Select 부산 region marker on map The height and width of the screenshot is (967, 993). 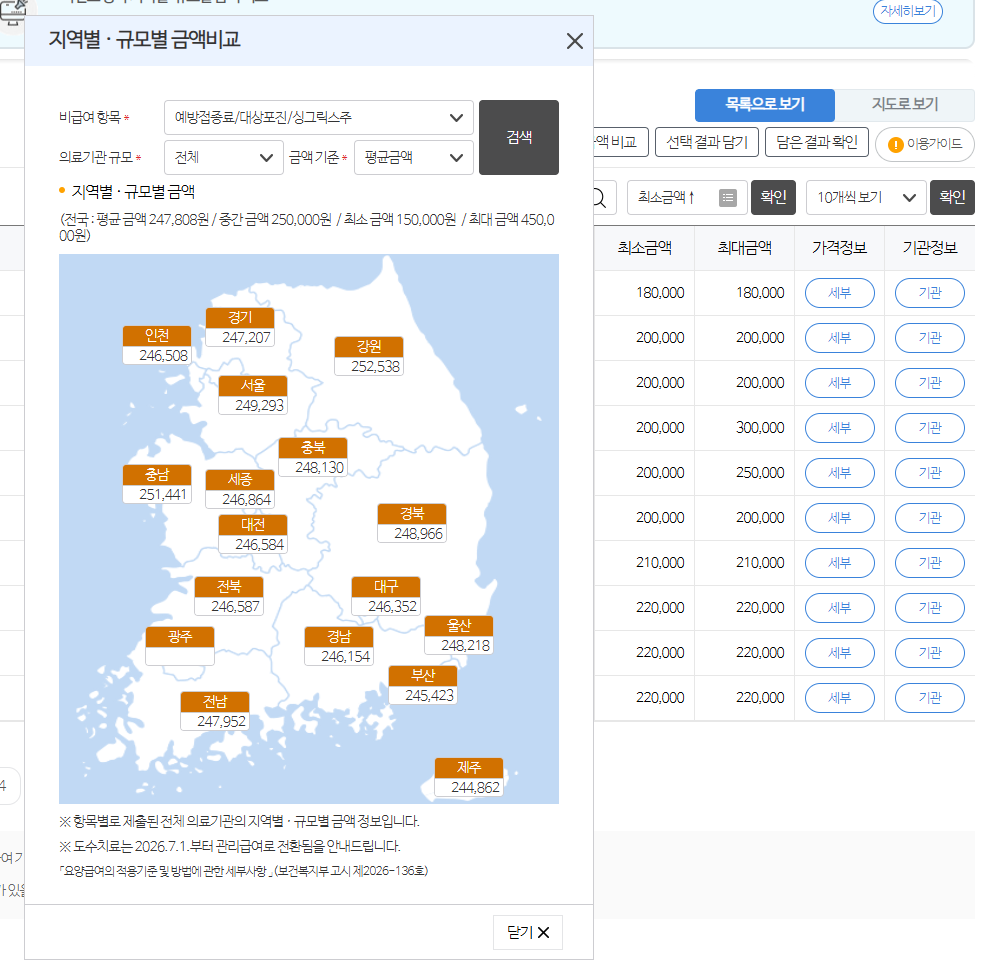(422, 685)
